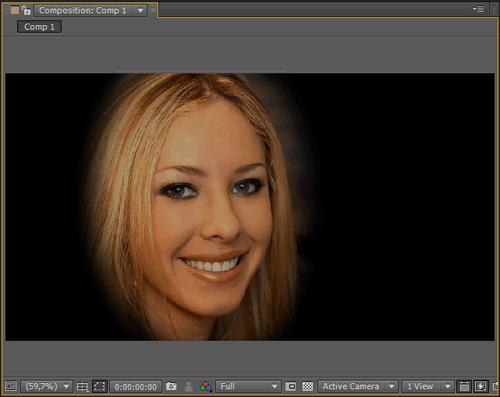Toggle the viewer lock icon
Viewport: 500px width, 397px height.
(x=26, y=10)
